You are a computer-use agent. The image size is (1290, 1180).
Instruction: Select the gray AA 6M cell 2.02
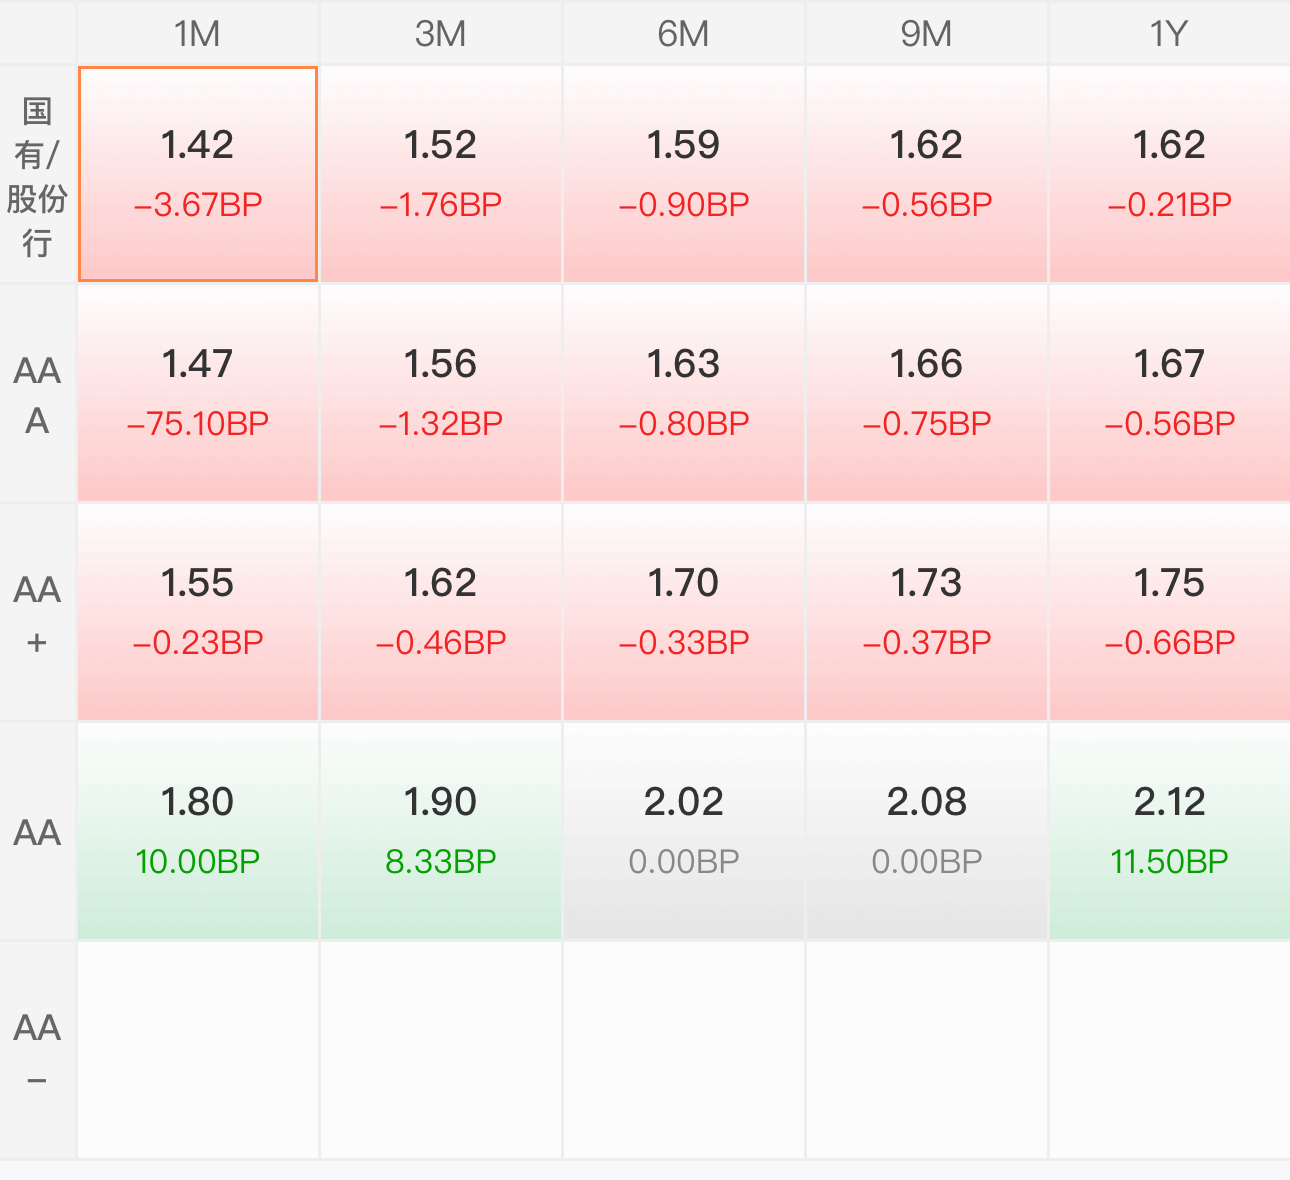pos(684,831)
